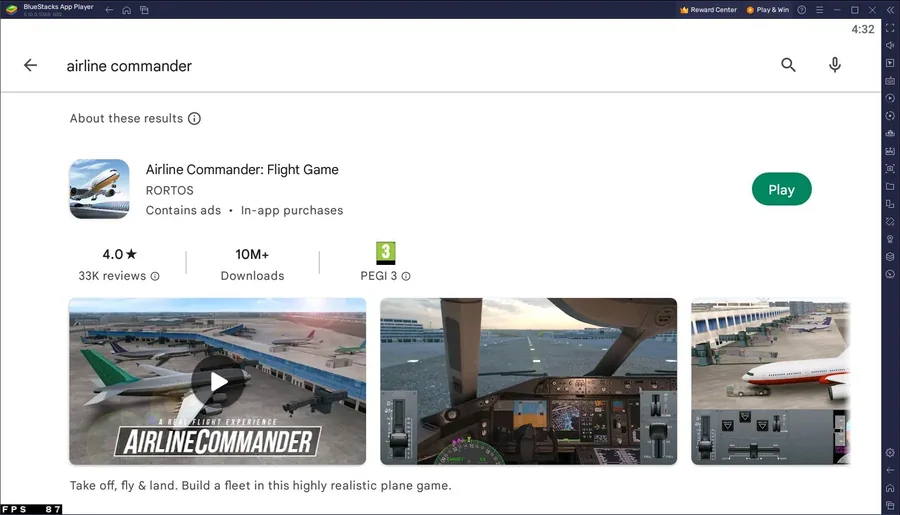Click the Contains ads label
900x515 pixels.
183,211
